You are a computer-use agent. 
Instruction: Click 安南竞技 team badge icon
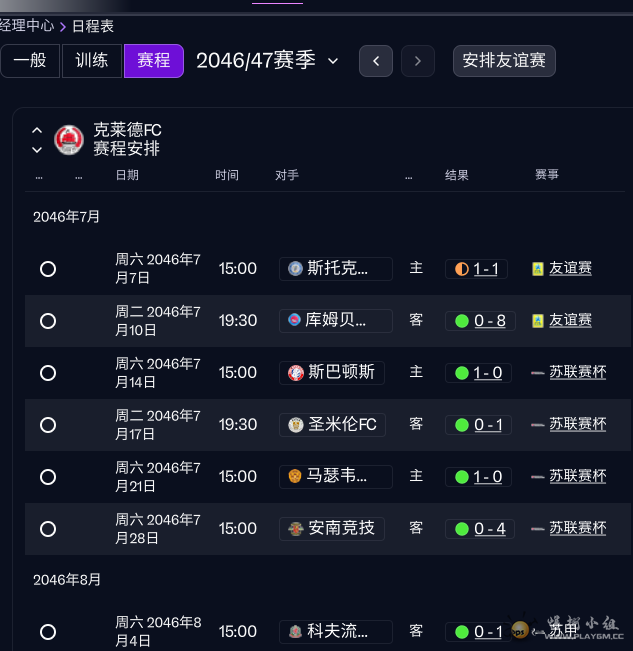(x=296, y=529)
